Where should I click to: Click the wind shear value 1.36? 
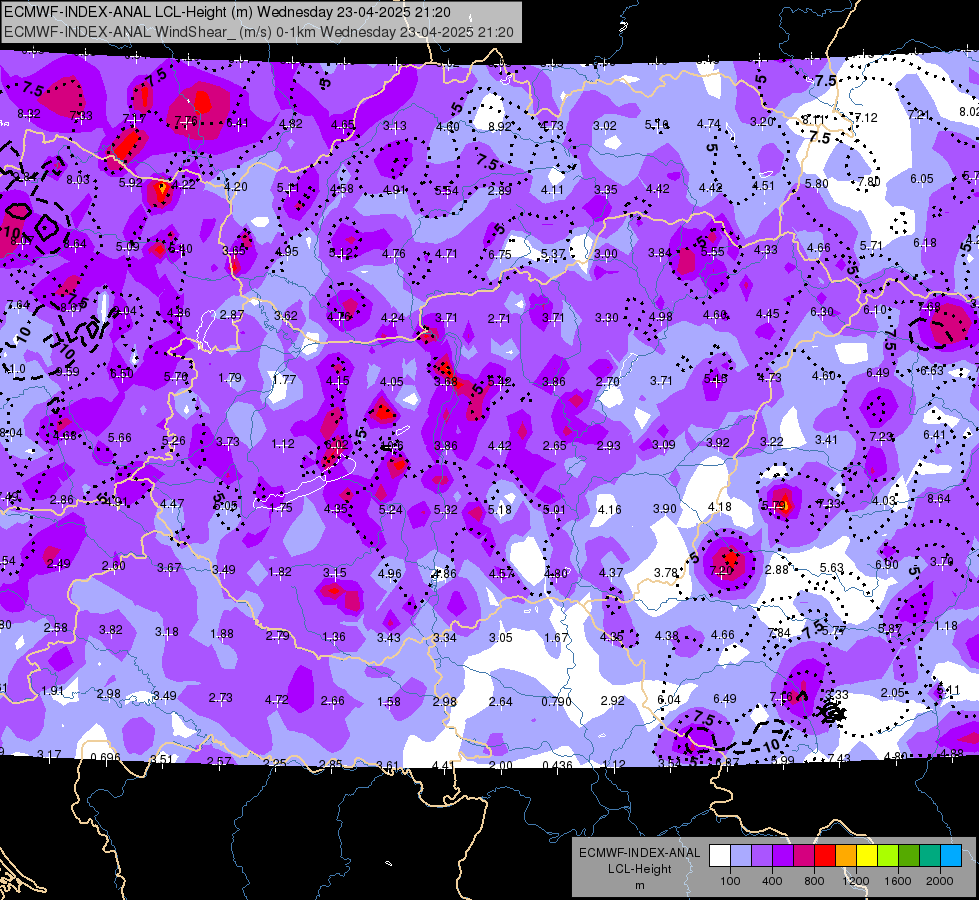[x=334, y=637]
